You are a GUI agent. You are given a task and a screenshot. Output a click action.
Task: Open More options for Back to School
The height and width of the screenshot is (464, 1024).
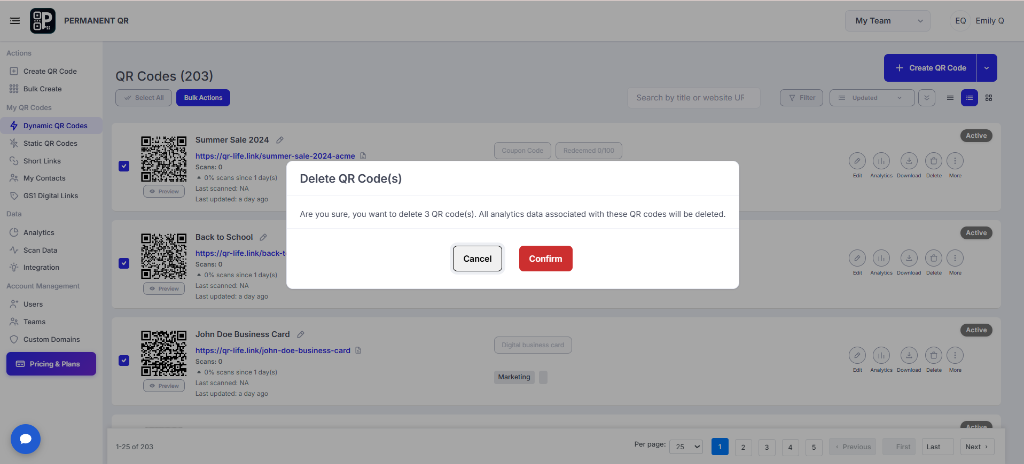tap(955, 257)
